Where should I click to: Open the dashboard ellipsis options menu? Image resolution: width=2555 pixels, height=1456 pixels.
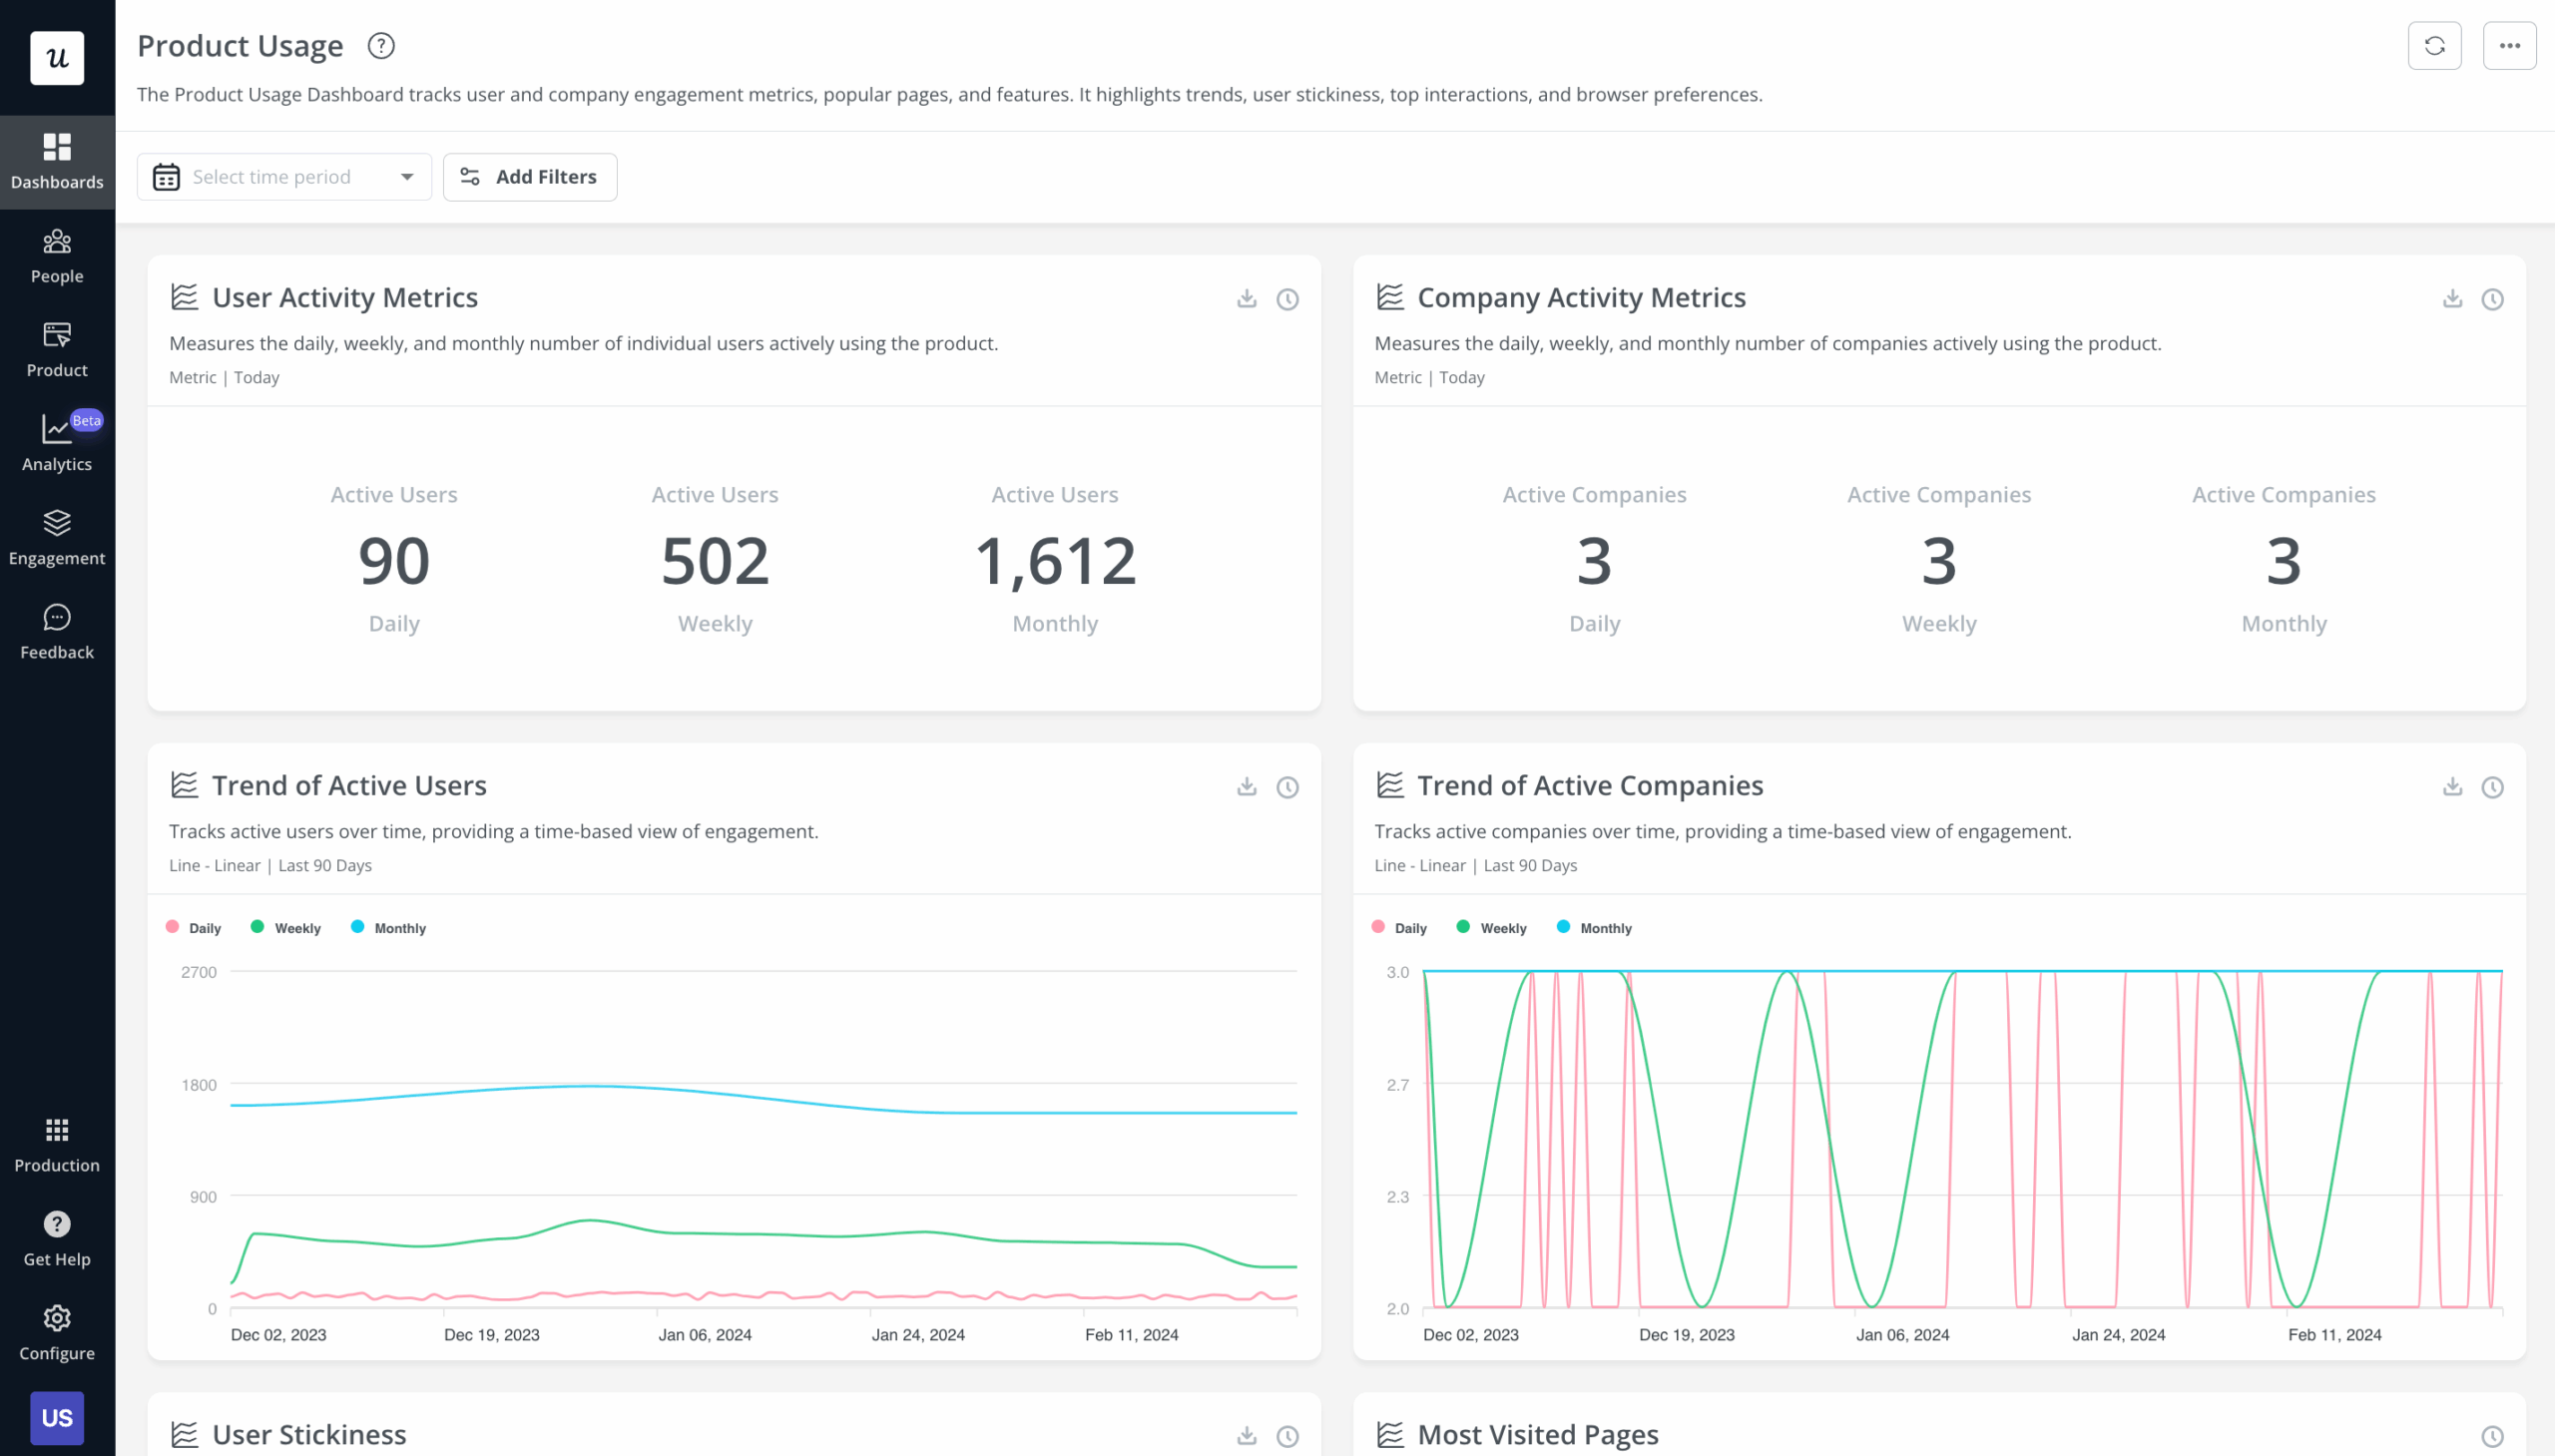pyautogui.click(x=2510, y=45)
